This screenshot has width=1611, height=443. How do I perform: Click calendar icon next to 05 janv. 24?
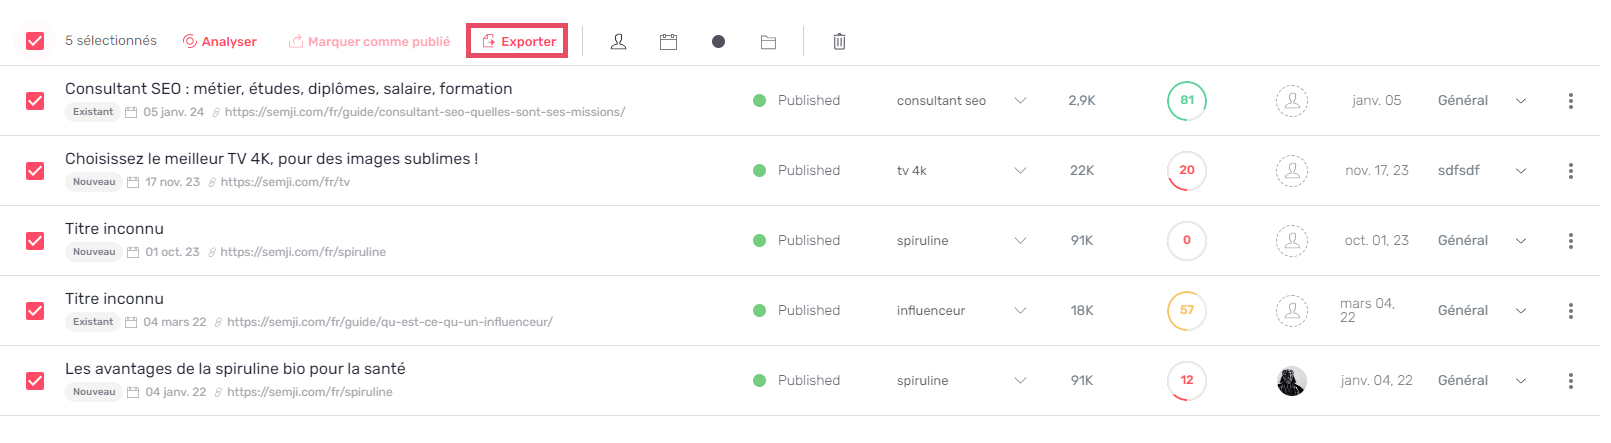coord(131,112)
